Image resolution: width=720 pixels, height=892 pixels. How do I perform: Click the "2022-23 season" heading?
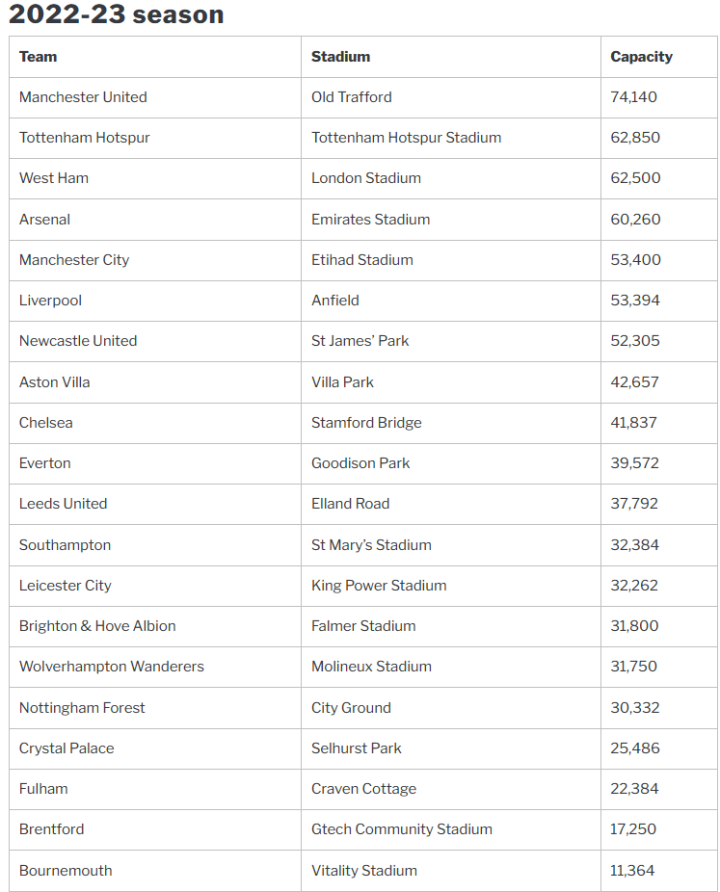pyautogui.click(x=116, y=15)
